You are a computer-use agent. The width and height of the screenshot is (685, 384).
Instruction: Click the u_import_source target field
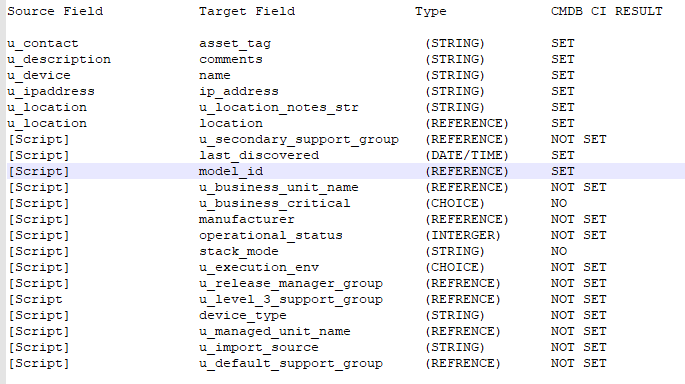click(259, 348)
